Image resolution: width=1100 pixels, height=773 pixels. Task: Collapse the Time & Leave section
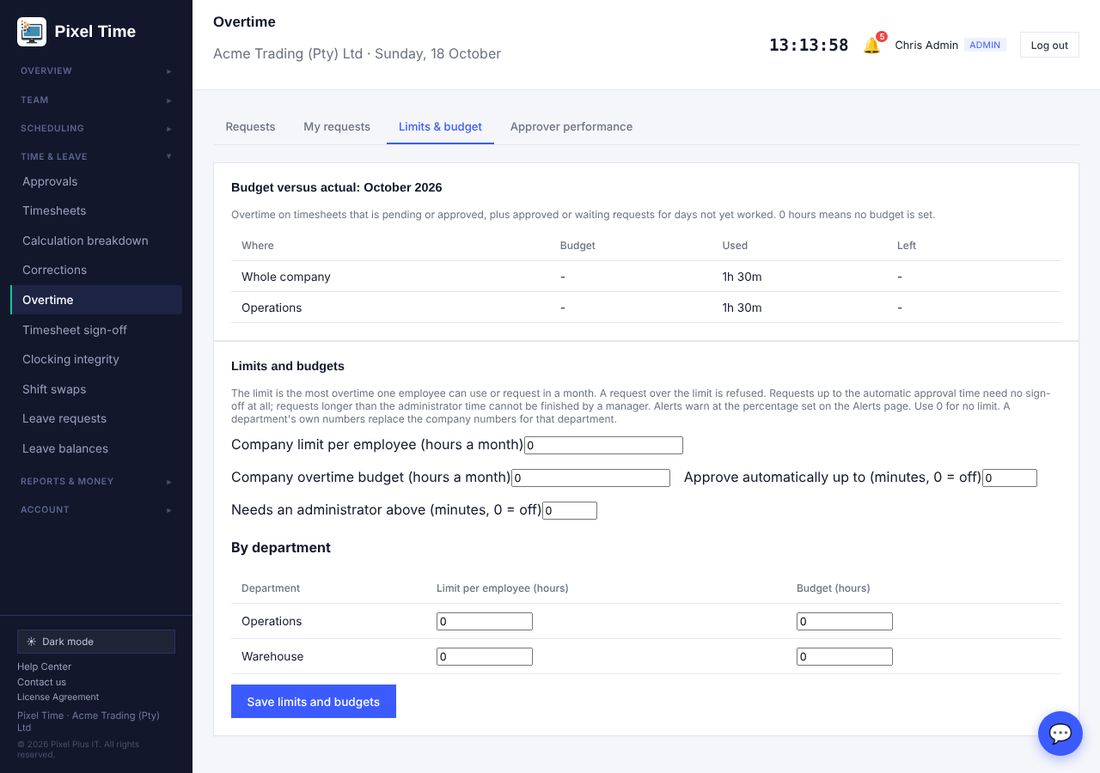point(96,156)
